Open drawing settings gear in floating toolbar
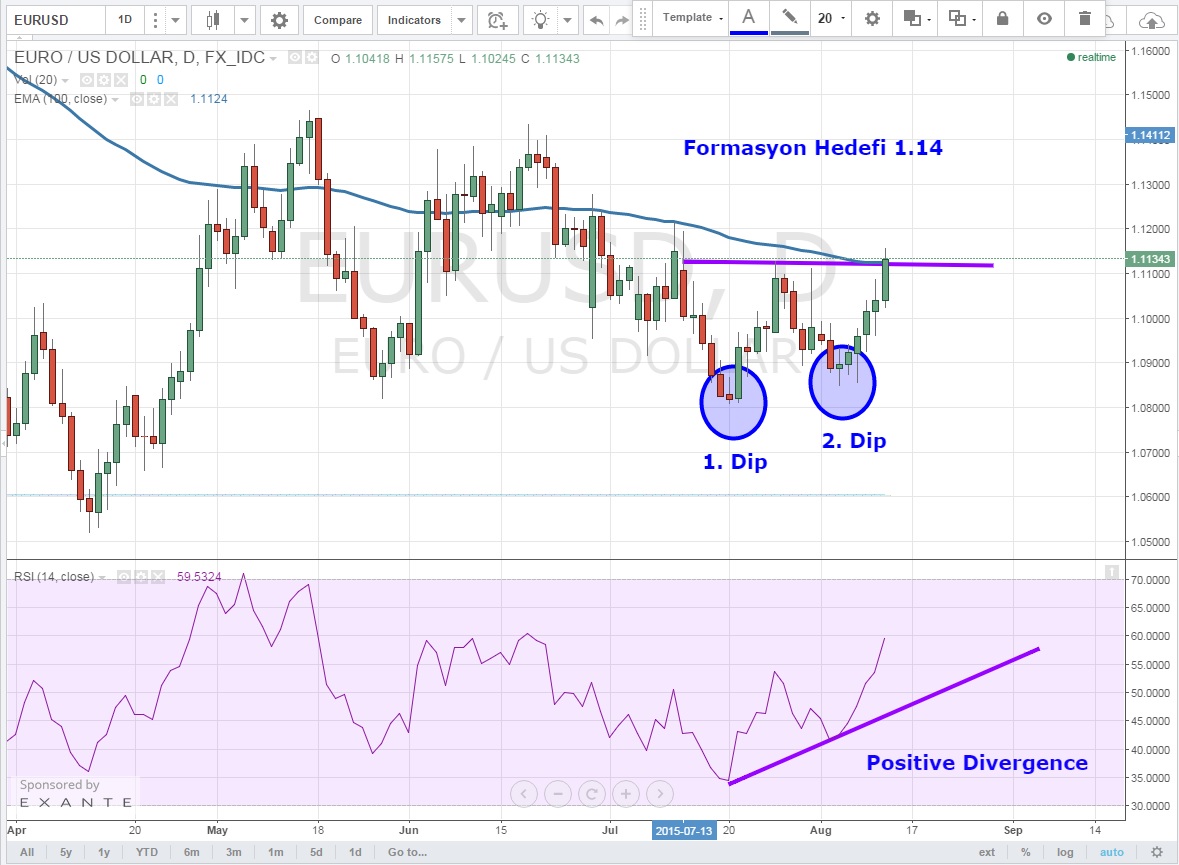This screenshot has height=865, width=1179. coord(872,18)
